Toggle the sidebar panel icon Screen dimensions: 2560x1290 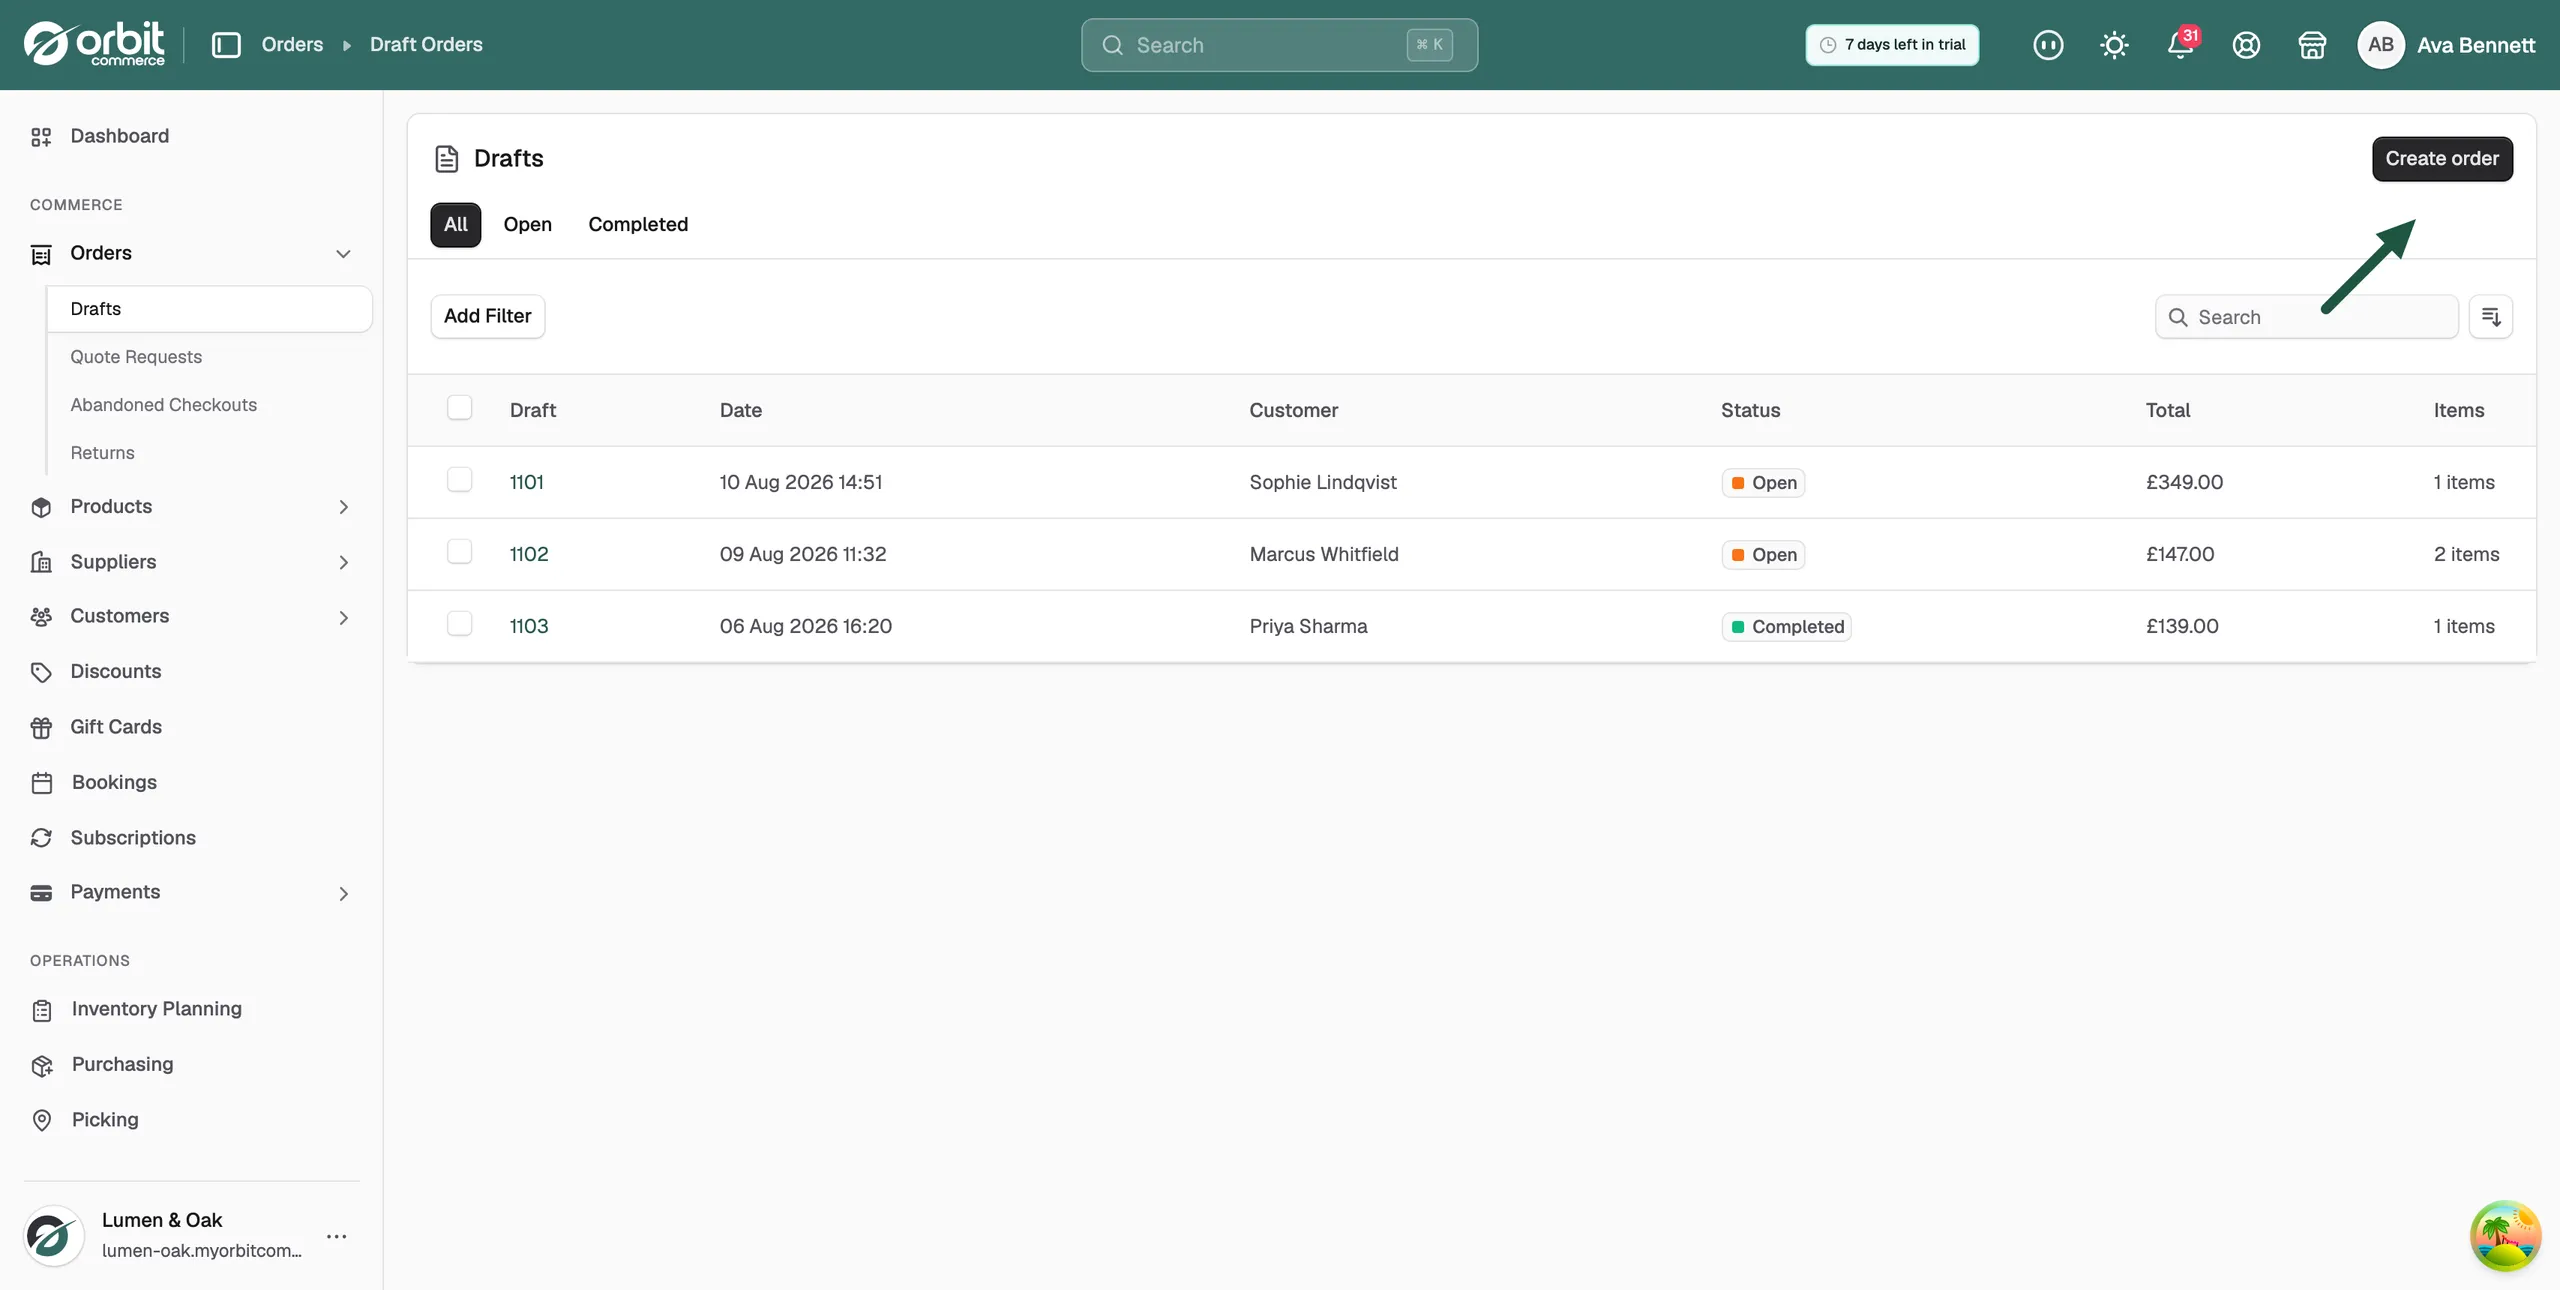click(x=226, y=45)
